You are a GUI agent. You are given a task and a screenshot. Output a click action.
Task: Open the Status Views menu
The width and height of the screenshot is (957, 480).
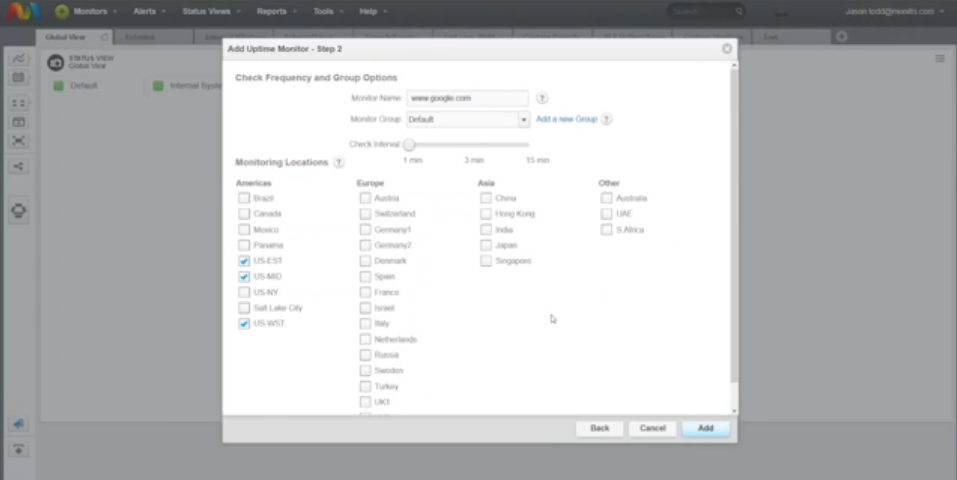209,11
